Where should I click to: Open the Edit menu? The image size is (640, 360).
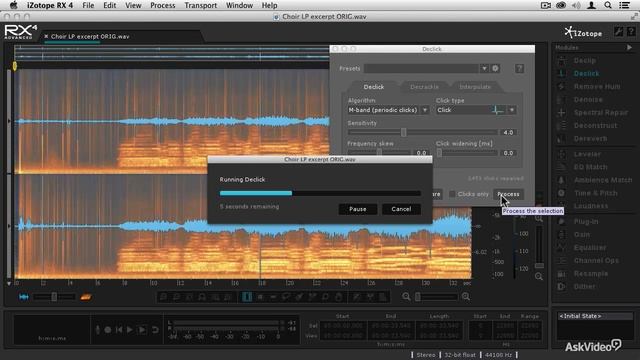click(x=109, y=5)
